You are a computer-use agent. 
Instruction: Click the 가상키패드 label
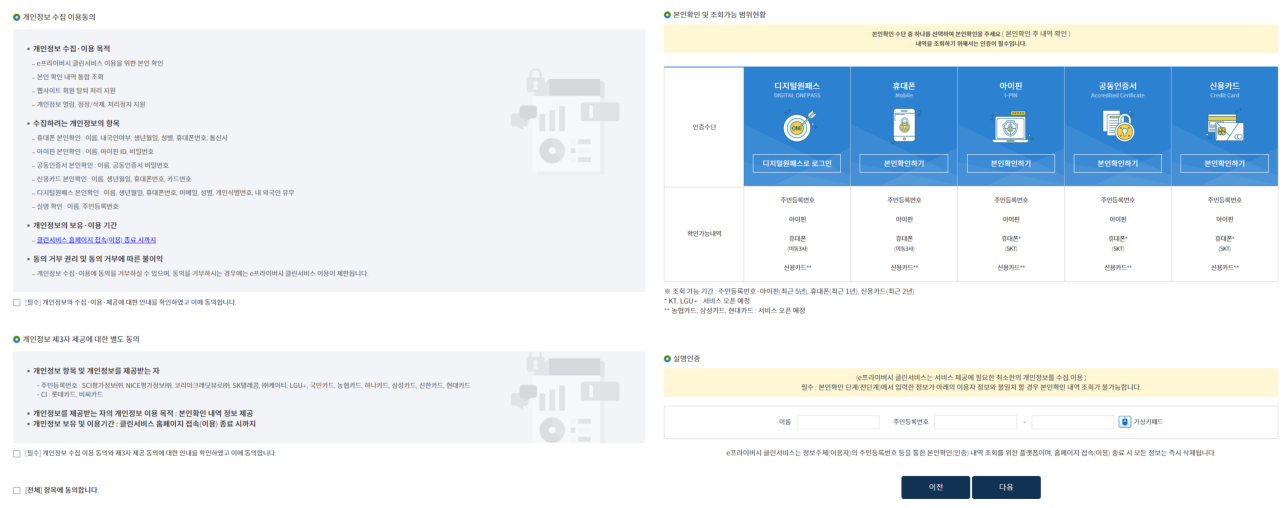[x=1149, y=422]
